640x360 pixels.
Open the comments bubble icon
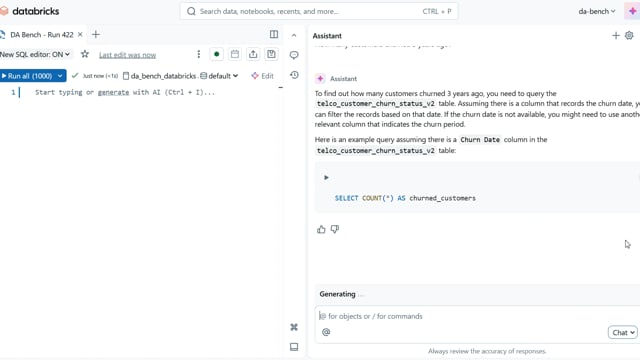tap(294, 55)
